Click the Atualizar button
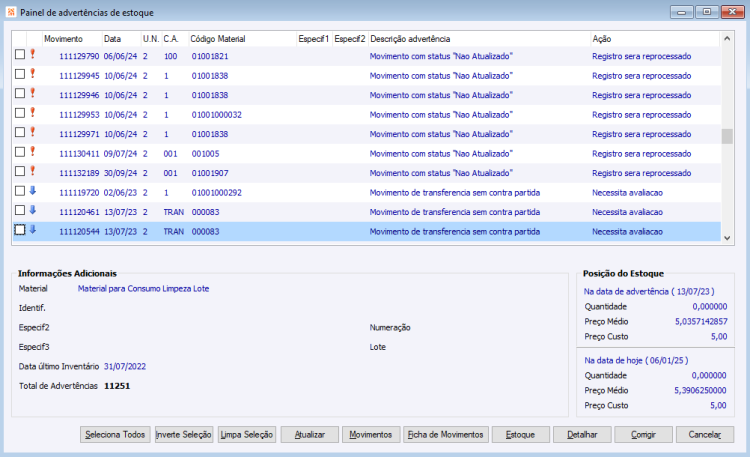 (309, 435)
